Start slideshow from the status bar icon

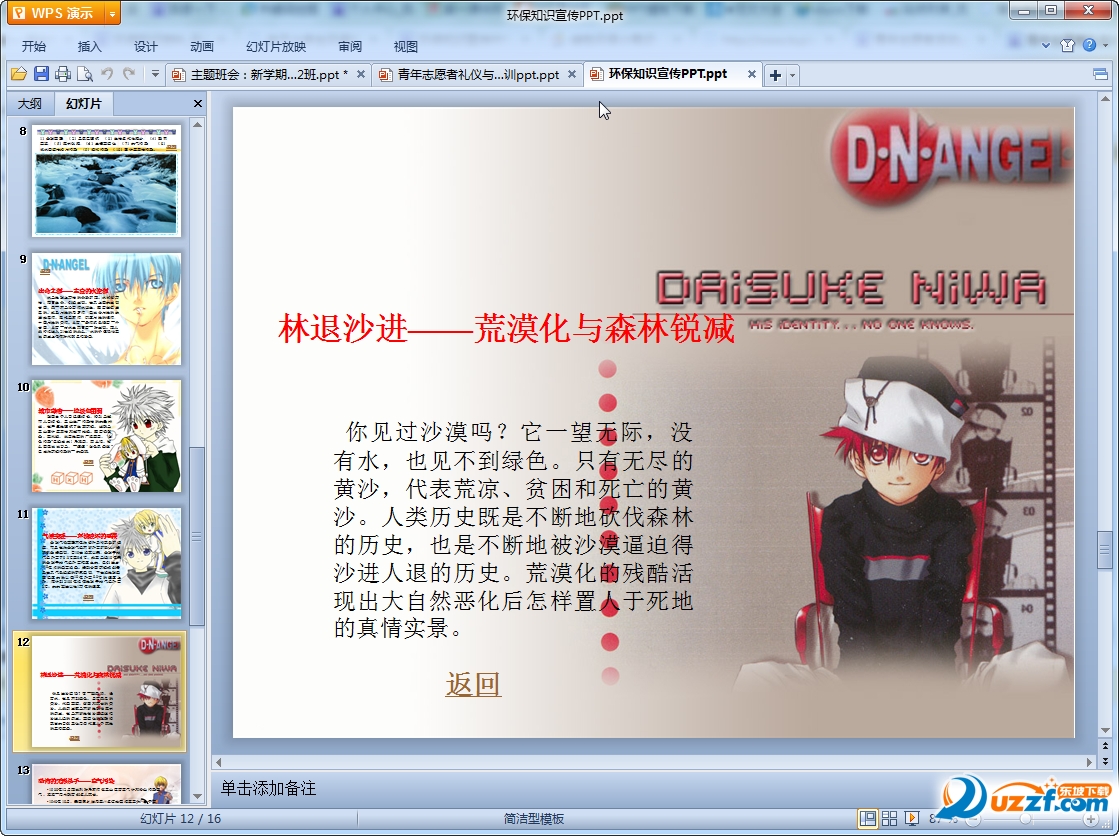[x=911, y=818]
